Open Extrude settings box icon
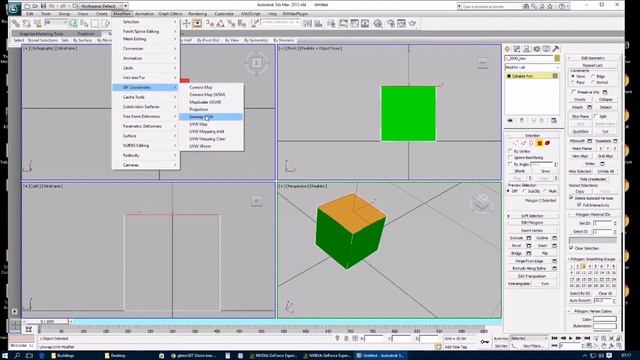Screen dimensions: 640x360 (x=529, y=238)
